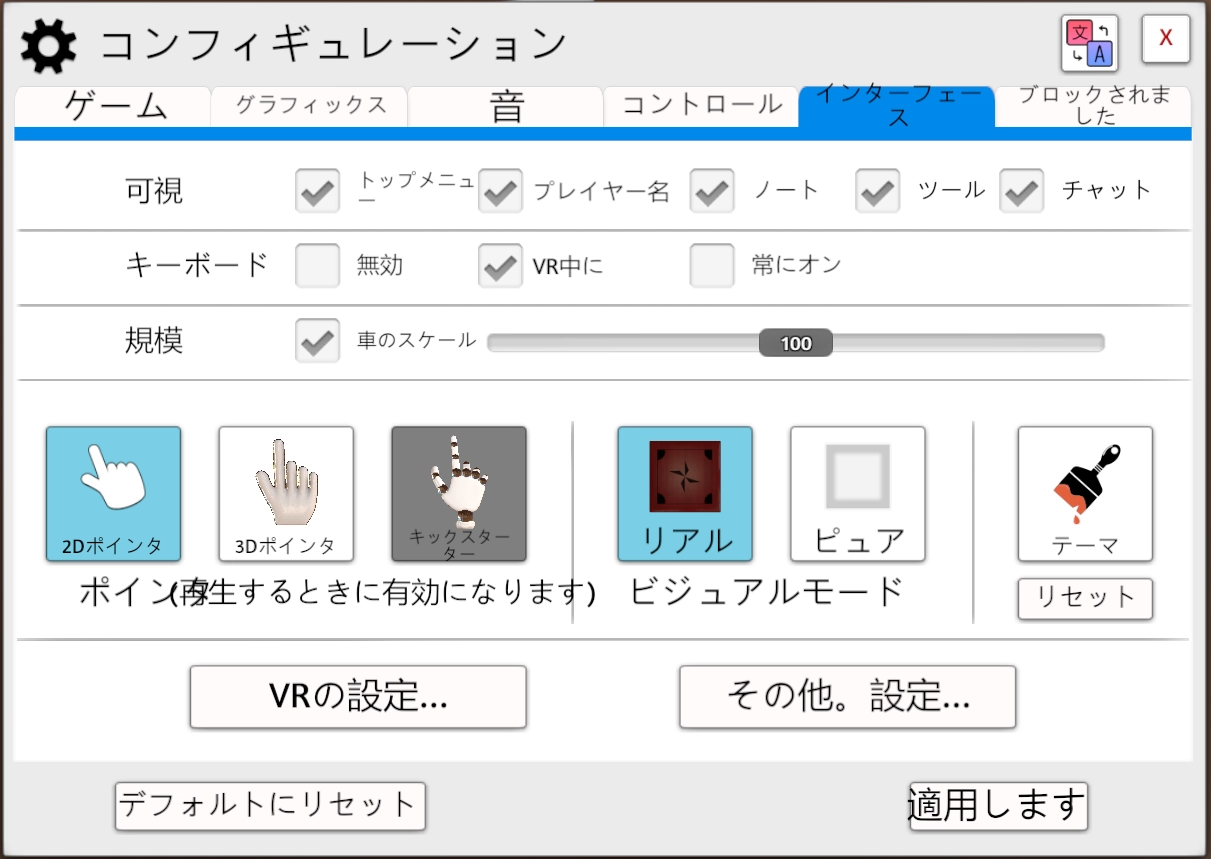Click the language translation icon

point(1089,45)
